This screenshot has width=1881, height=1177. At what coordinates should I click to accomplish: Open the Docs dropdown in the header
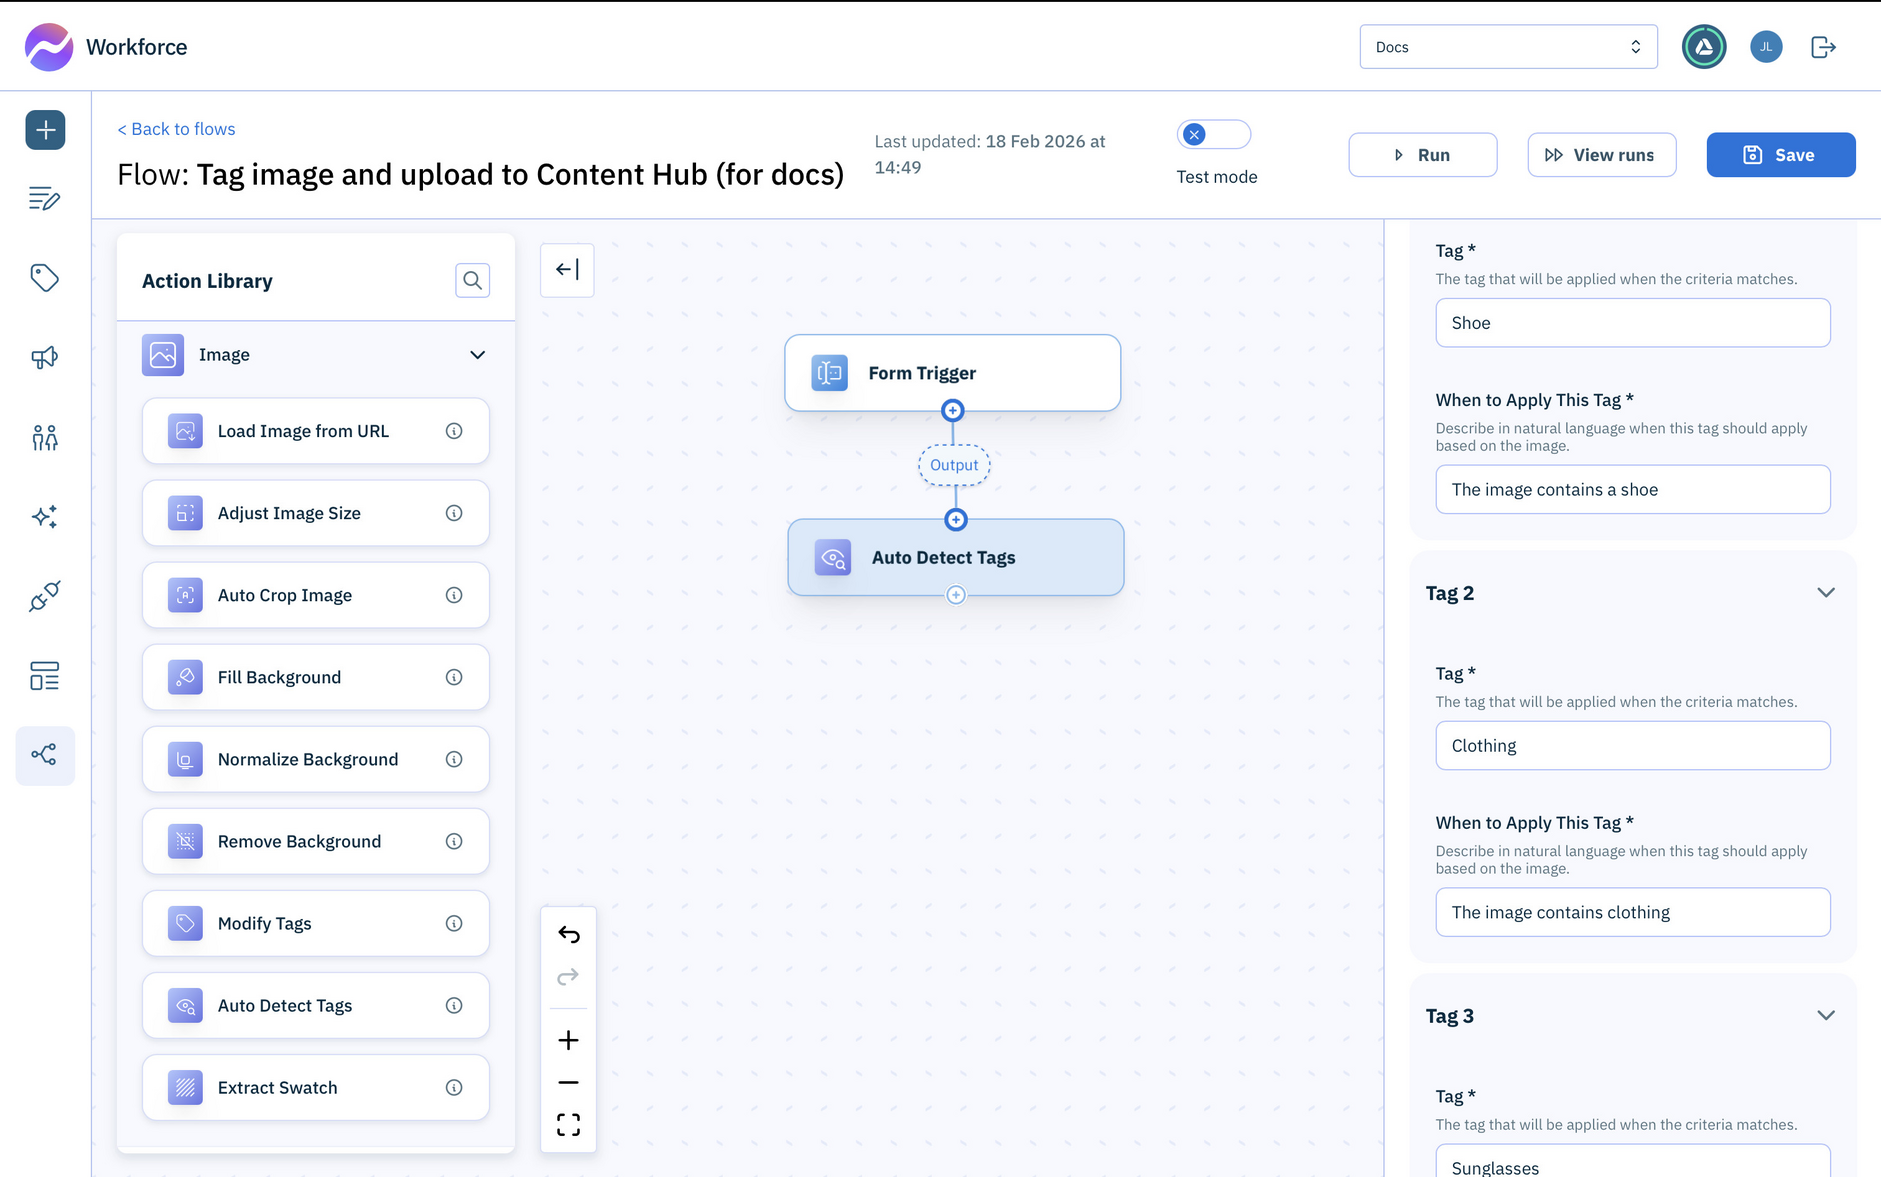(1507, 46)
